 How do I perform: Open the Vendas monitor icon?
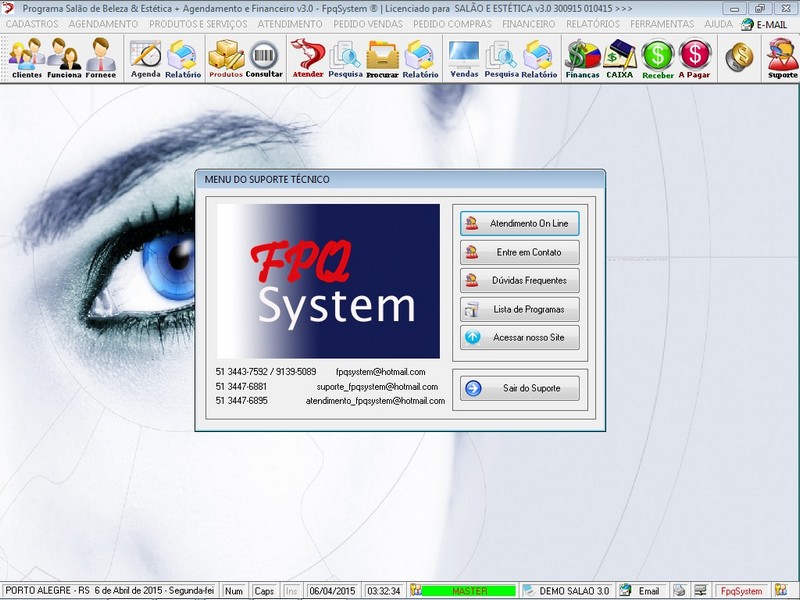tap(464, 58)
